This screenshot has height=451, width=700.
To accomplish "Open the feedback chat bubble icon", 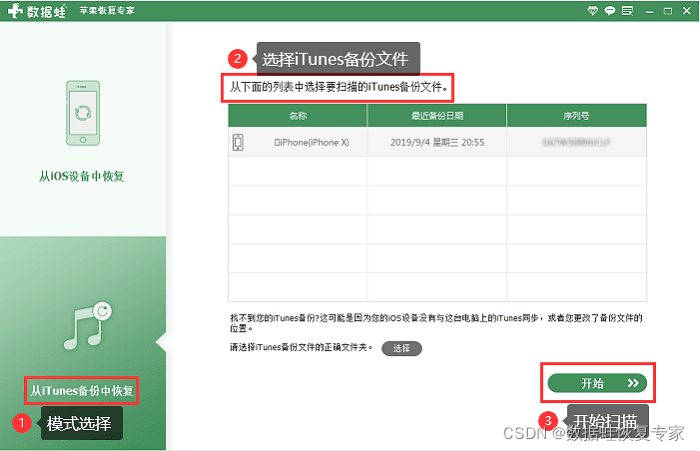I will [610, 11].
